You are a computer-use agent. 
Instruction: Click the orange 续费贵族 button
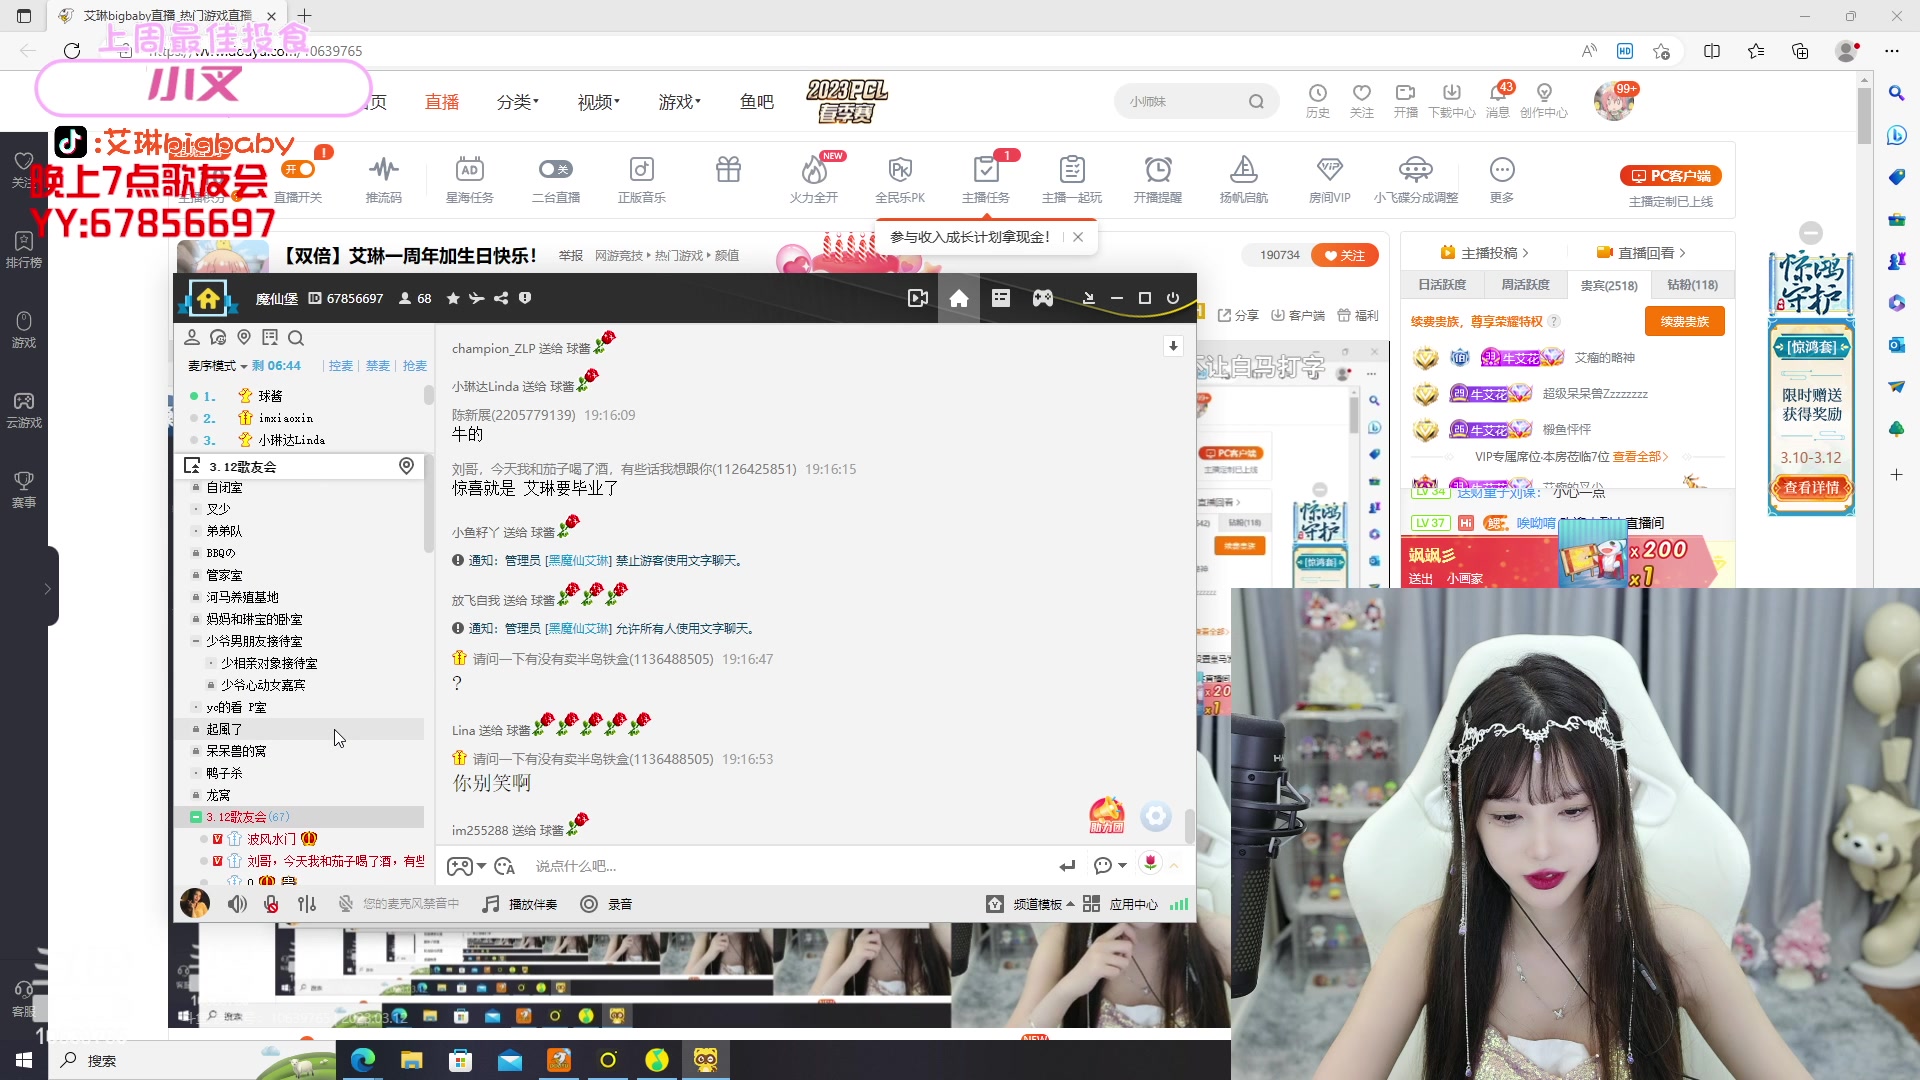pos(1685,321)
